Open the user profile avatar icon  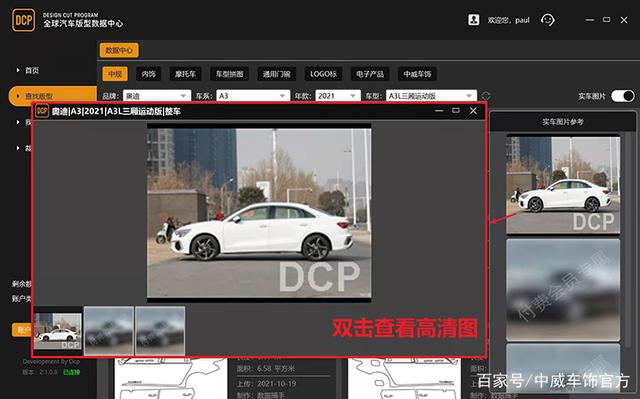[473, 20]
